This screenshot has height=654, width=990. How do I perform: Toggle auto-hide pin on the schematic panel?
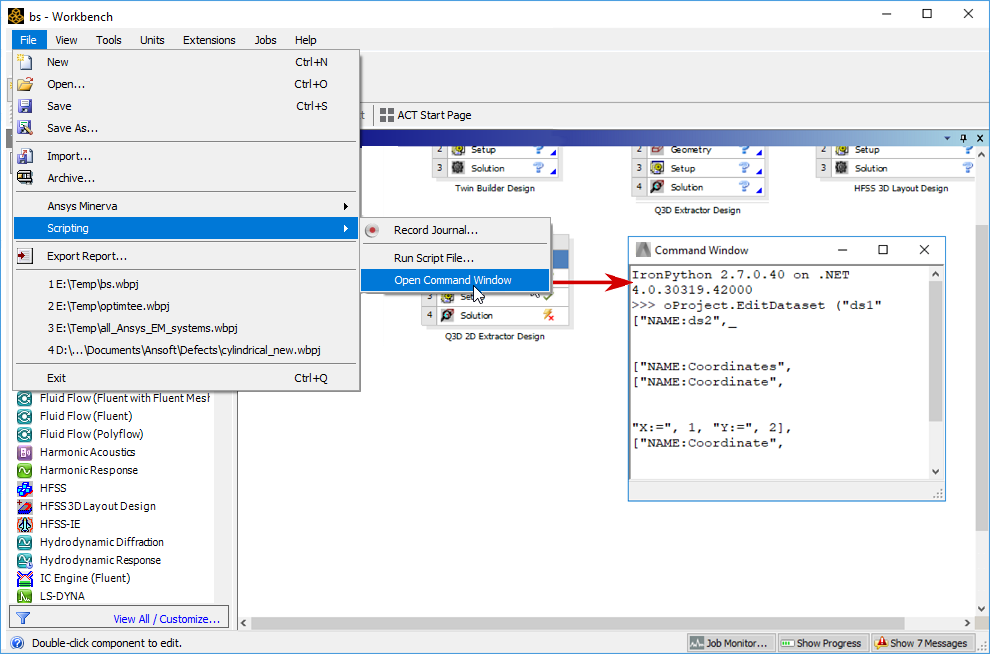(x=964, y=137)
